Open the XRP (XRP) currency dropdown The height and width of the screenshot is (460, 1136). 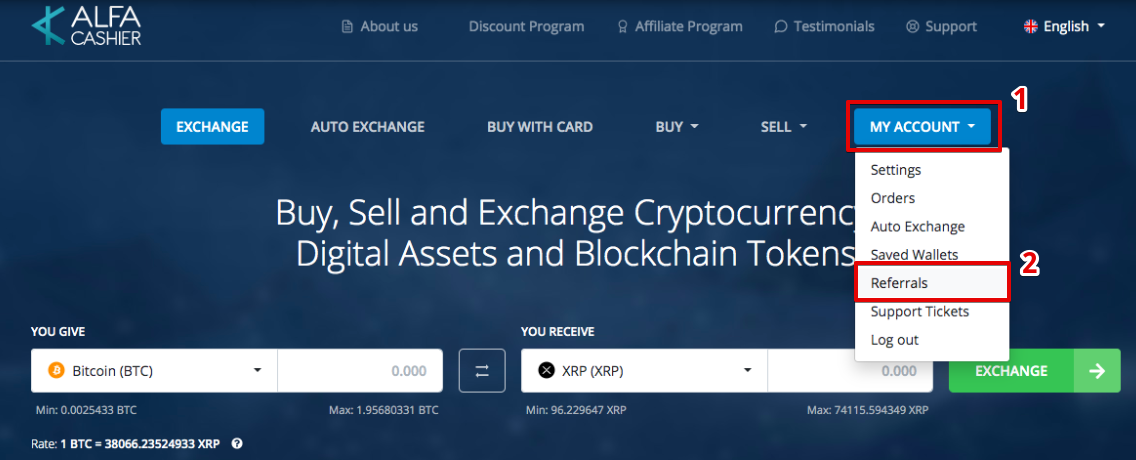644,371
